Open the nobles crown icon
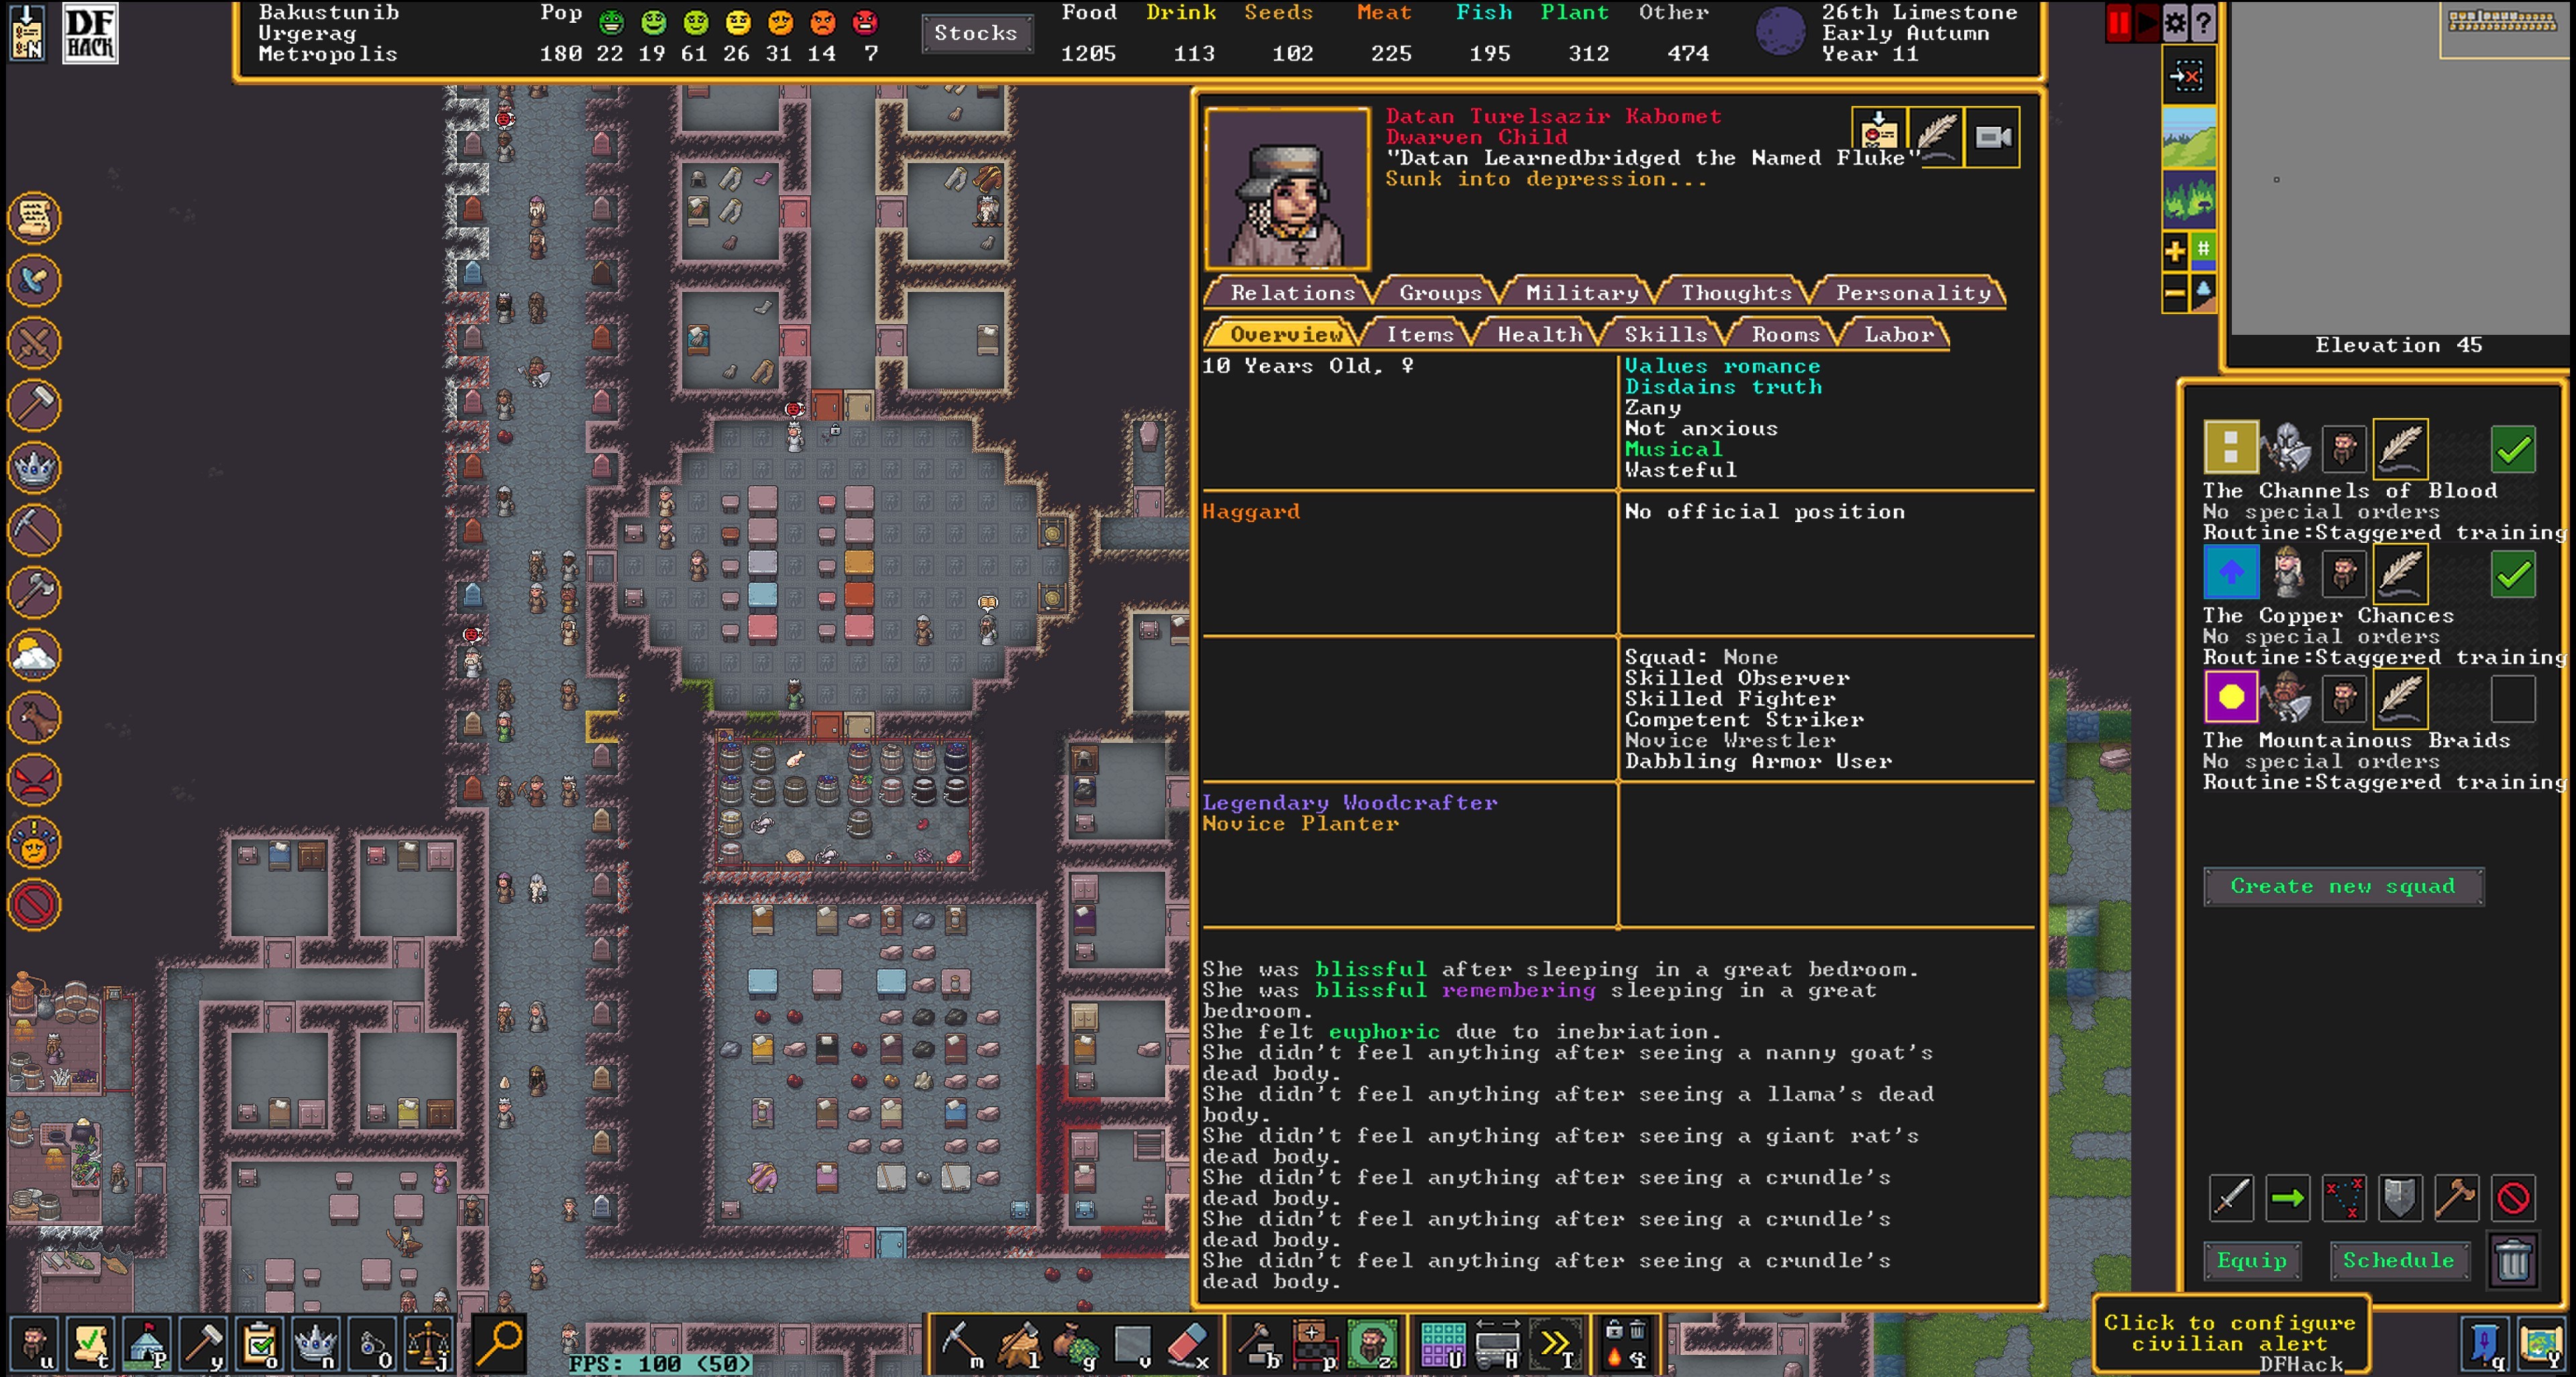Viewport: 2576px width, 1377px height. 316,1343
